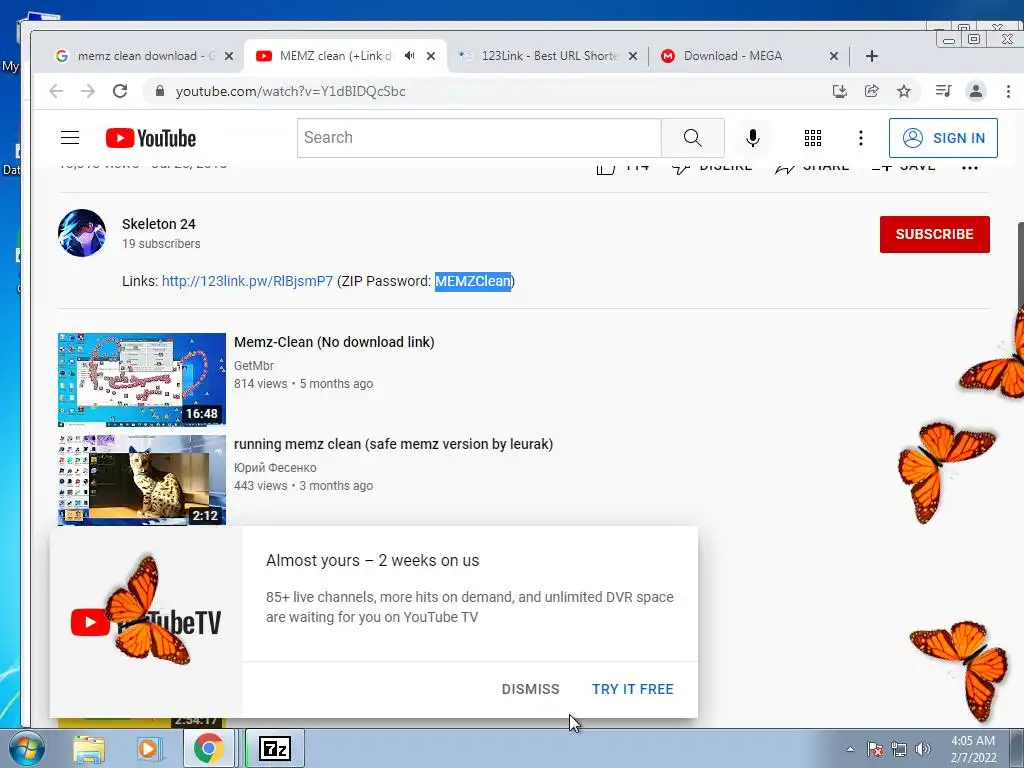The width and height of the screenshot is (1024, 768).
Task: Click the Action Center flag tray icon
Action: click(x=875, y=749)
